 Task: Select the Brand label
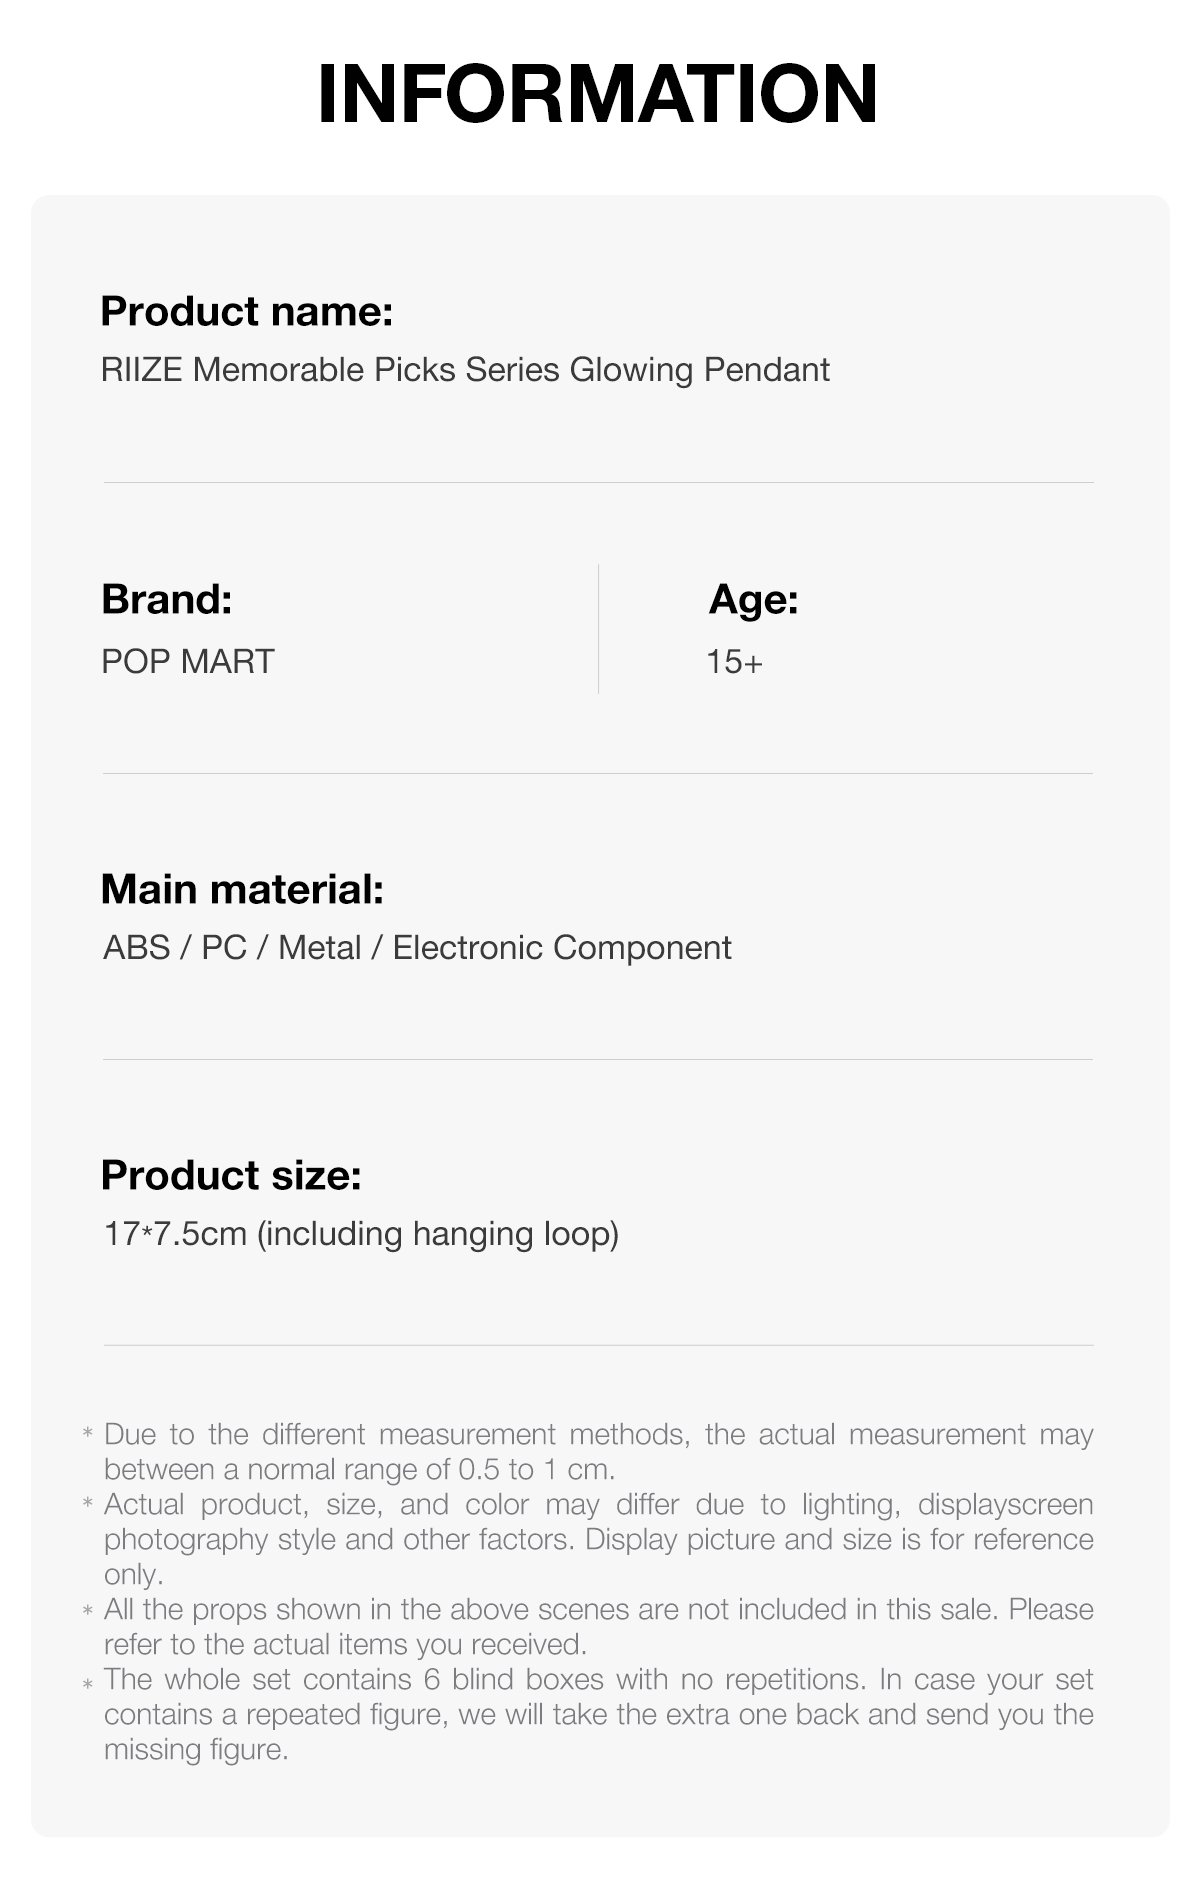(x=167, y=600)
